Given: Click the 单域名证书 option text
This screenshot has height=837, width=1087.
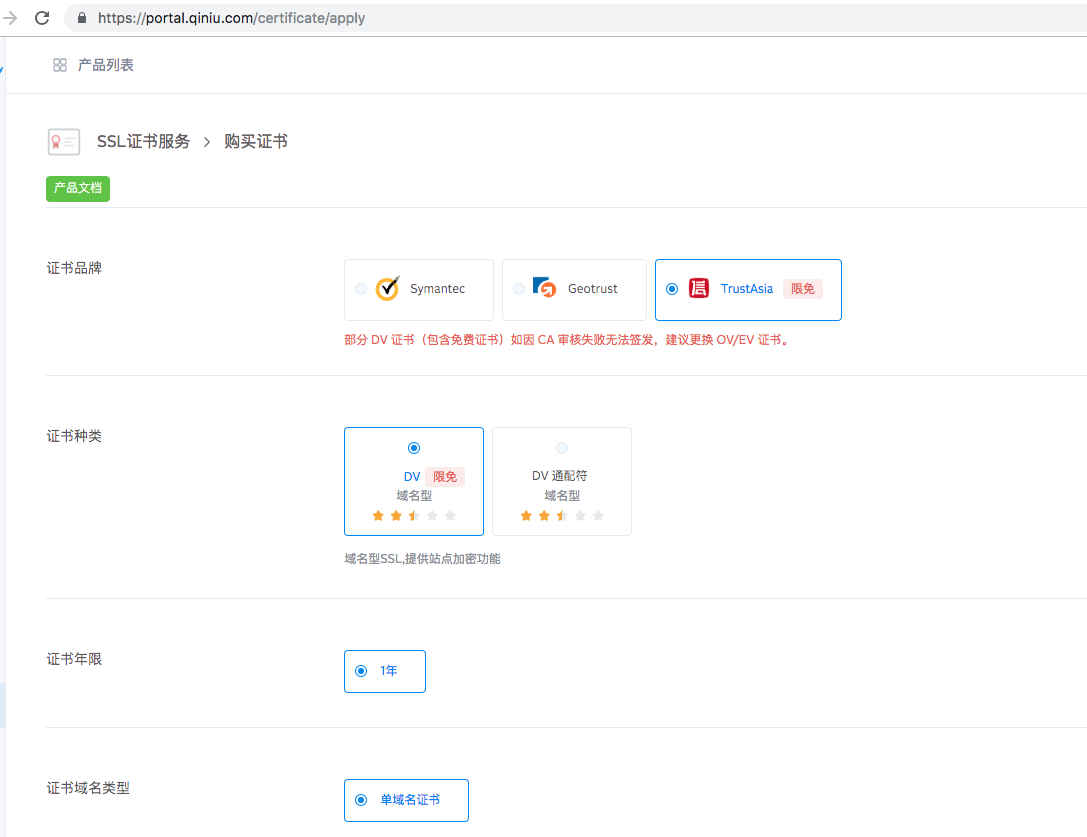Looking at the screenshot, I should point(410,800).
